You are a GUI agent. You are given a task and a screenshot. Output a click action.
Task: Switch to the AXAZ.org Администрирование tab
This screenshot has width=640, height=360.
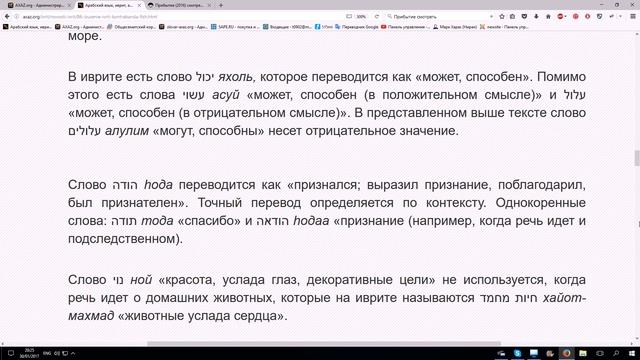pos(36,5)
